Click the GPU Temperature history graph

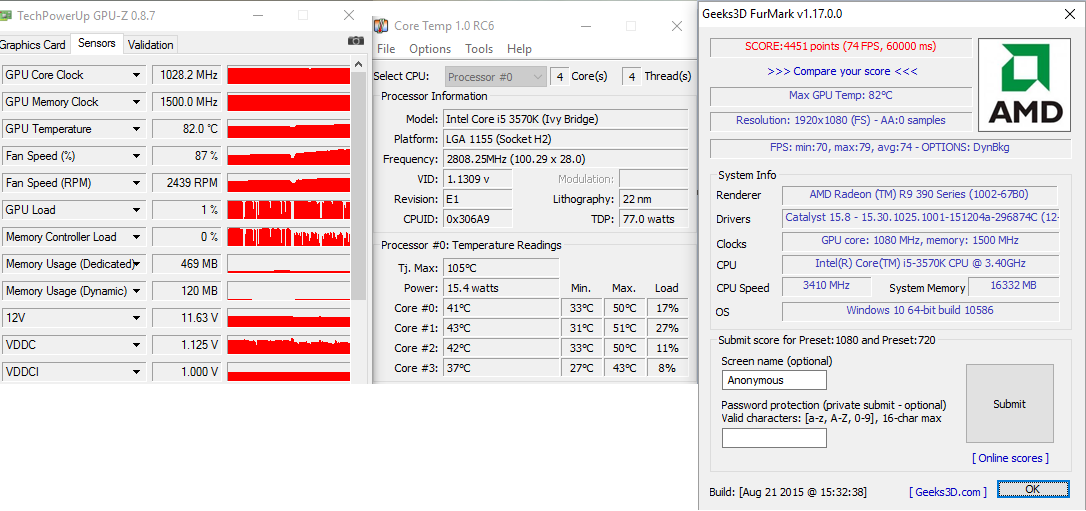[x=289, y=129]
